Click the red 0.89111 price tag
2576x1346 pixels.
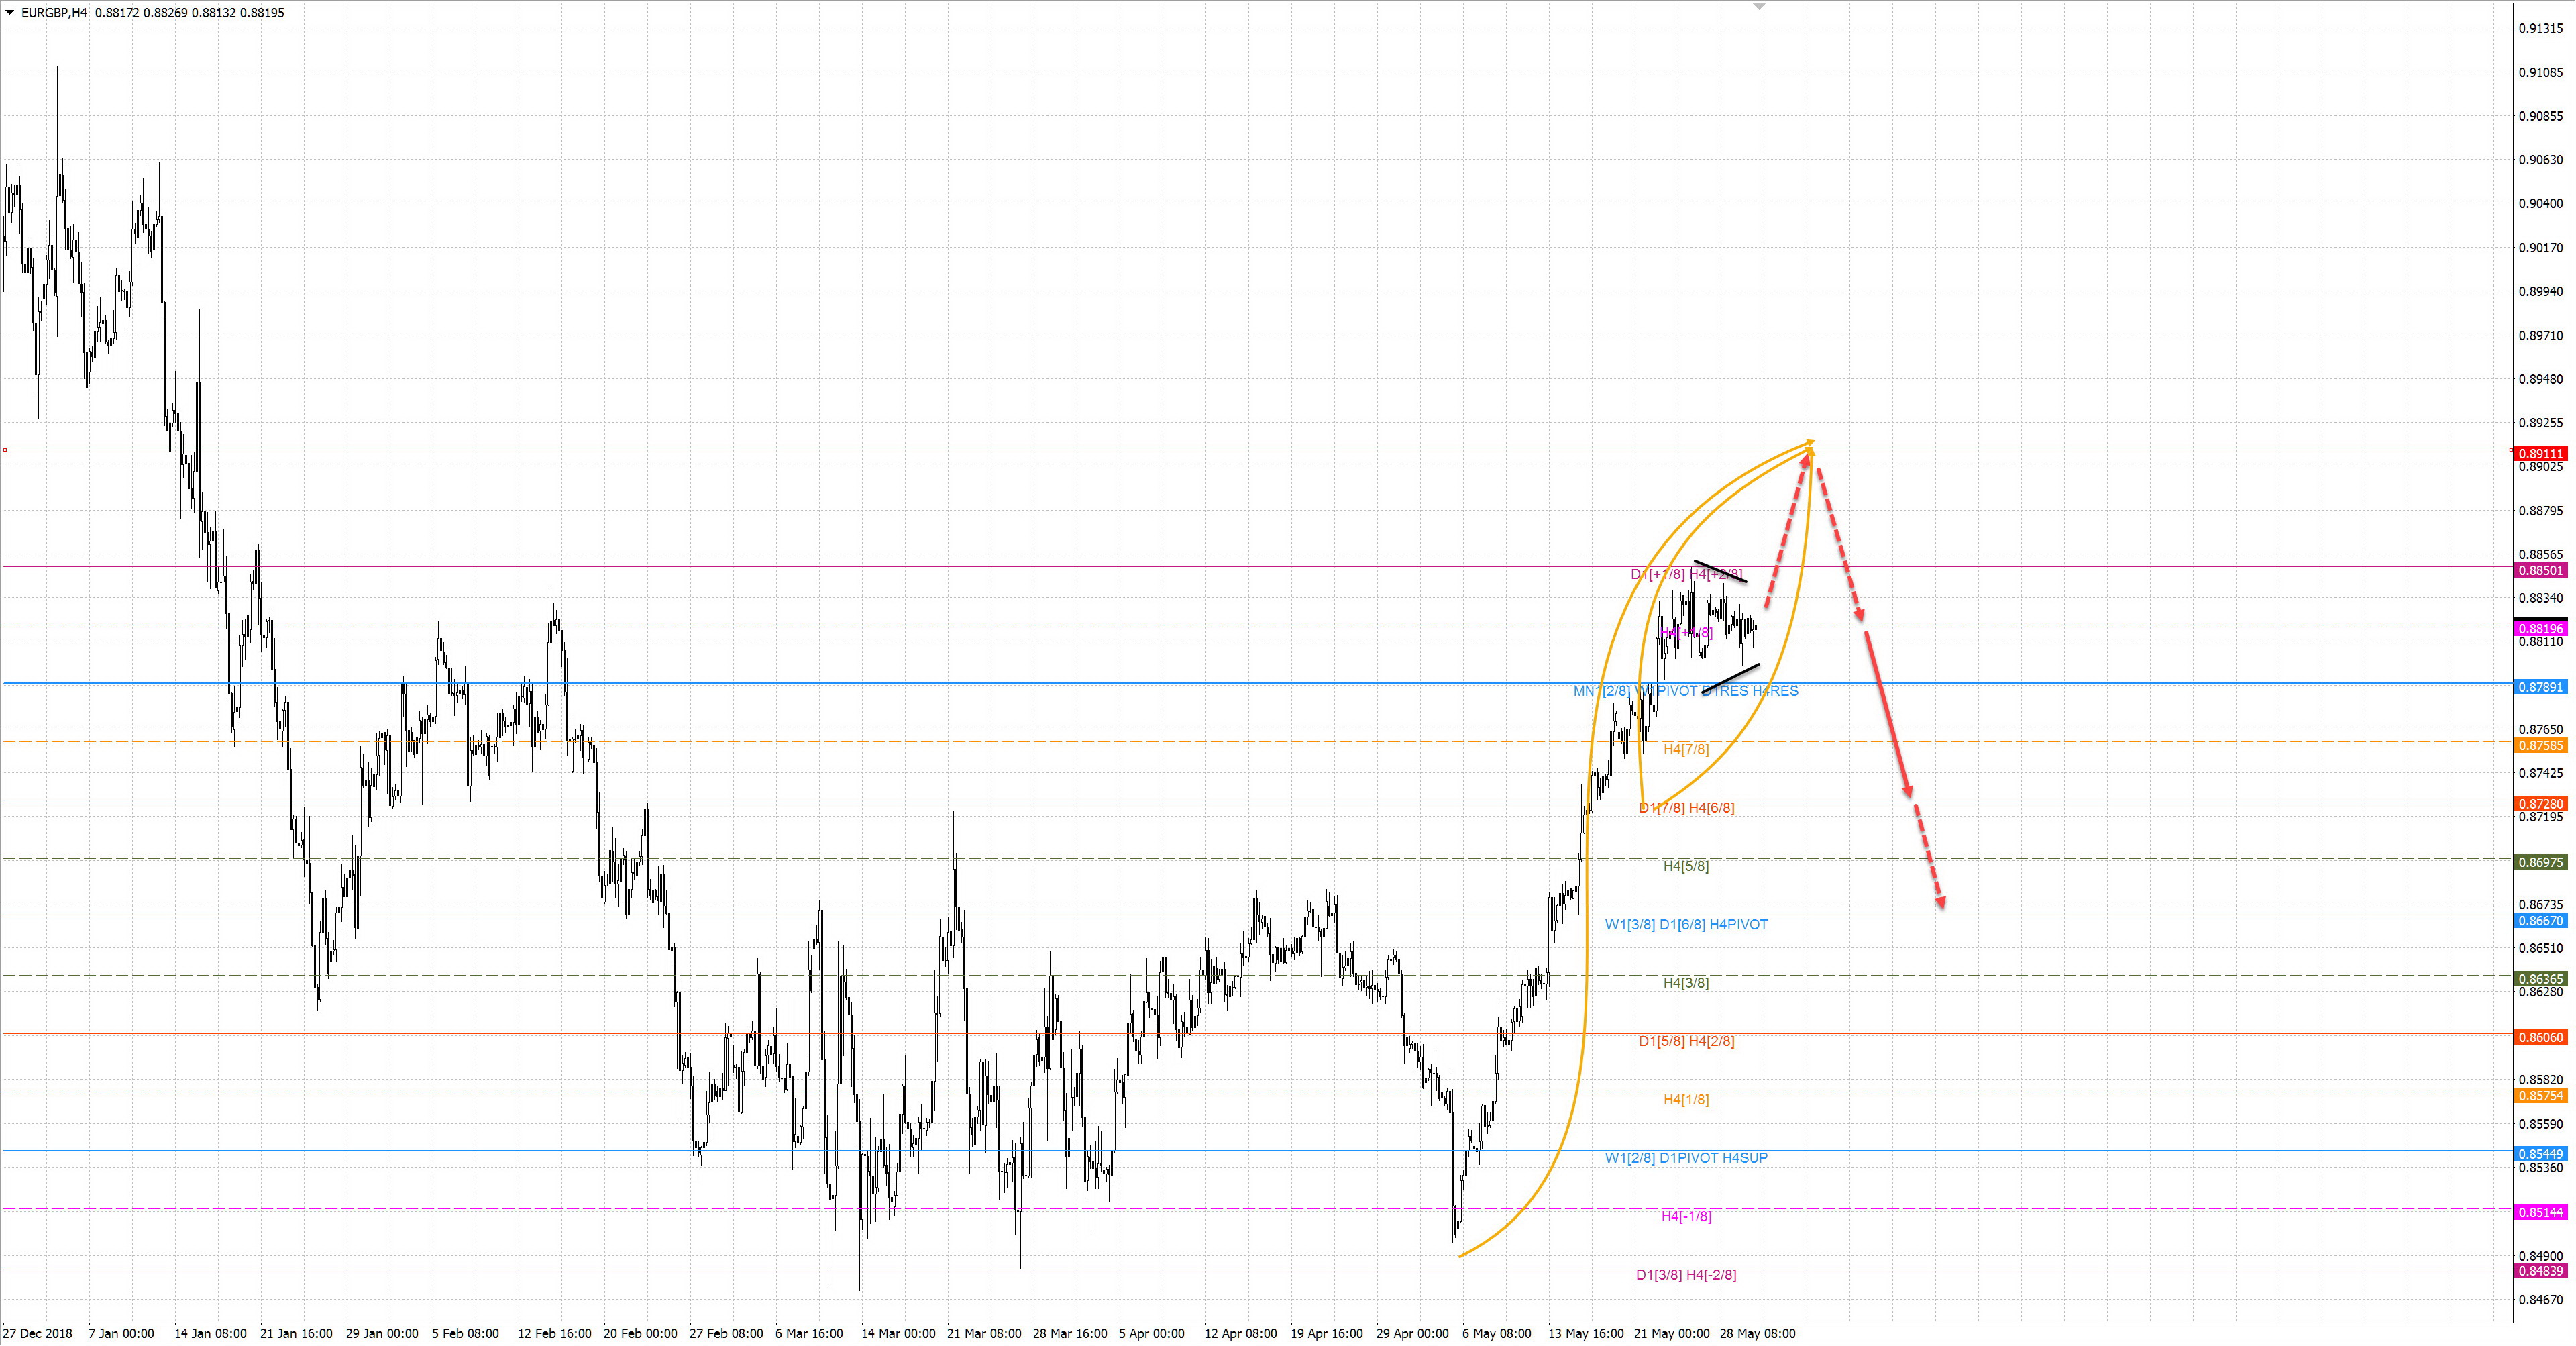point(2540,453)
